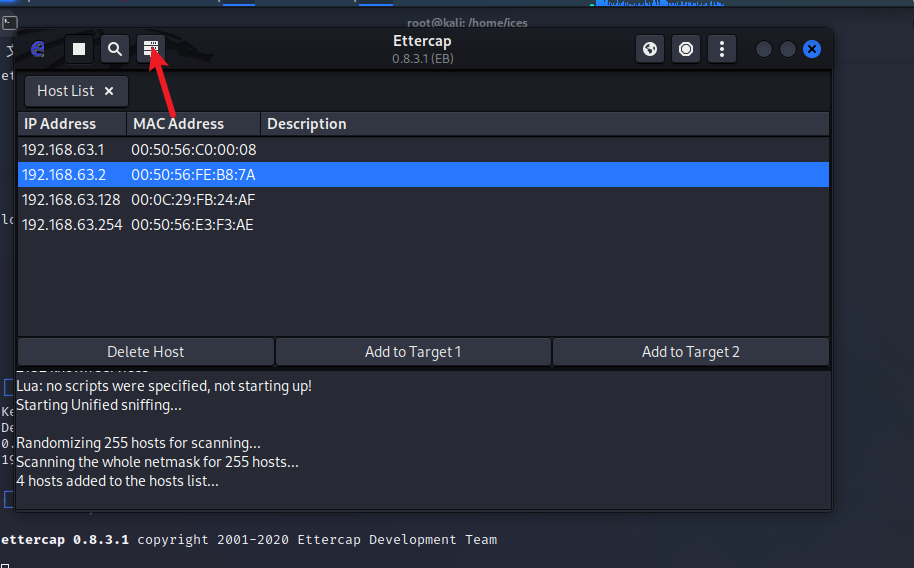Sort by IP Address column header
This screenshot has height=568, width=914.
coord(72,124)
